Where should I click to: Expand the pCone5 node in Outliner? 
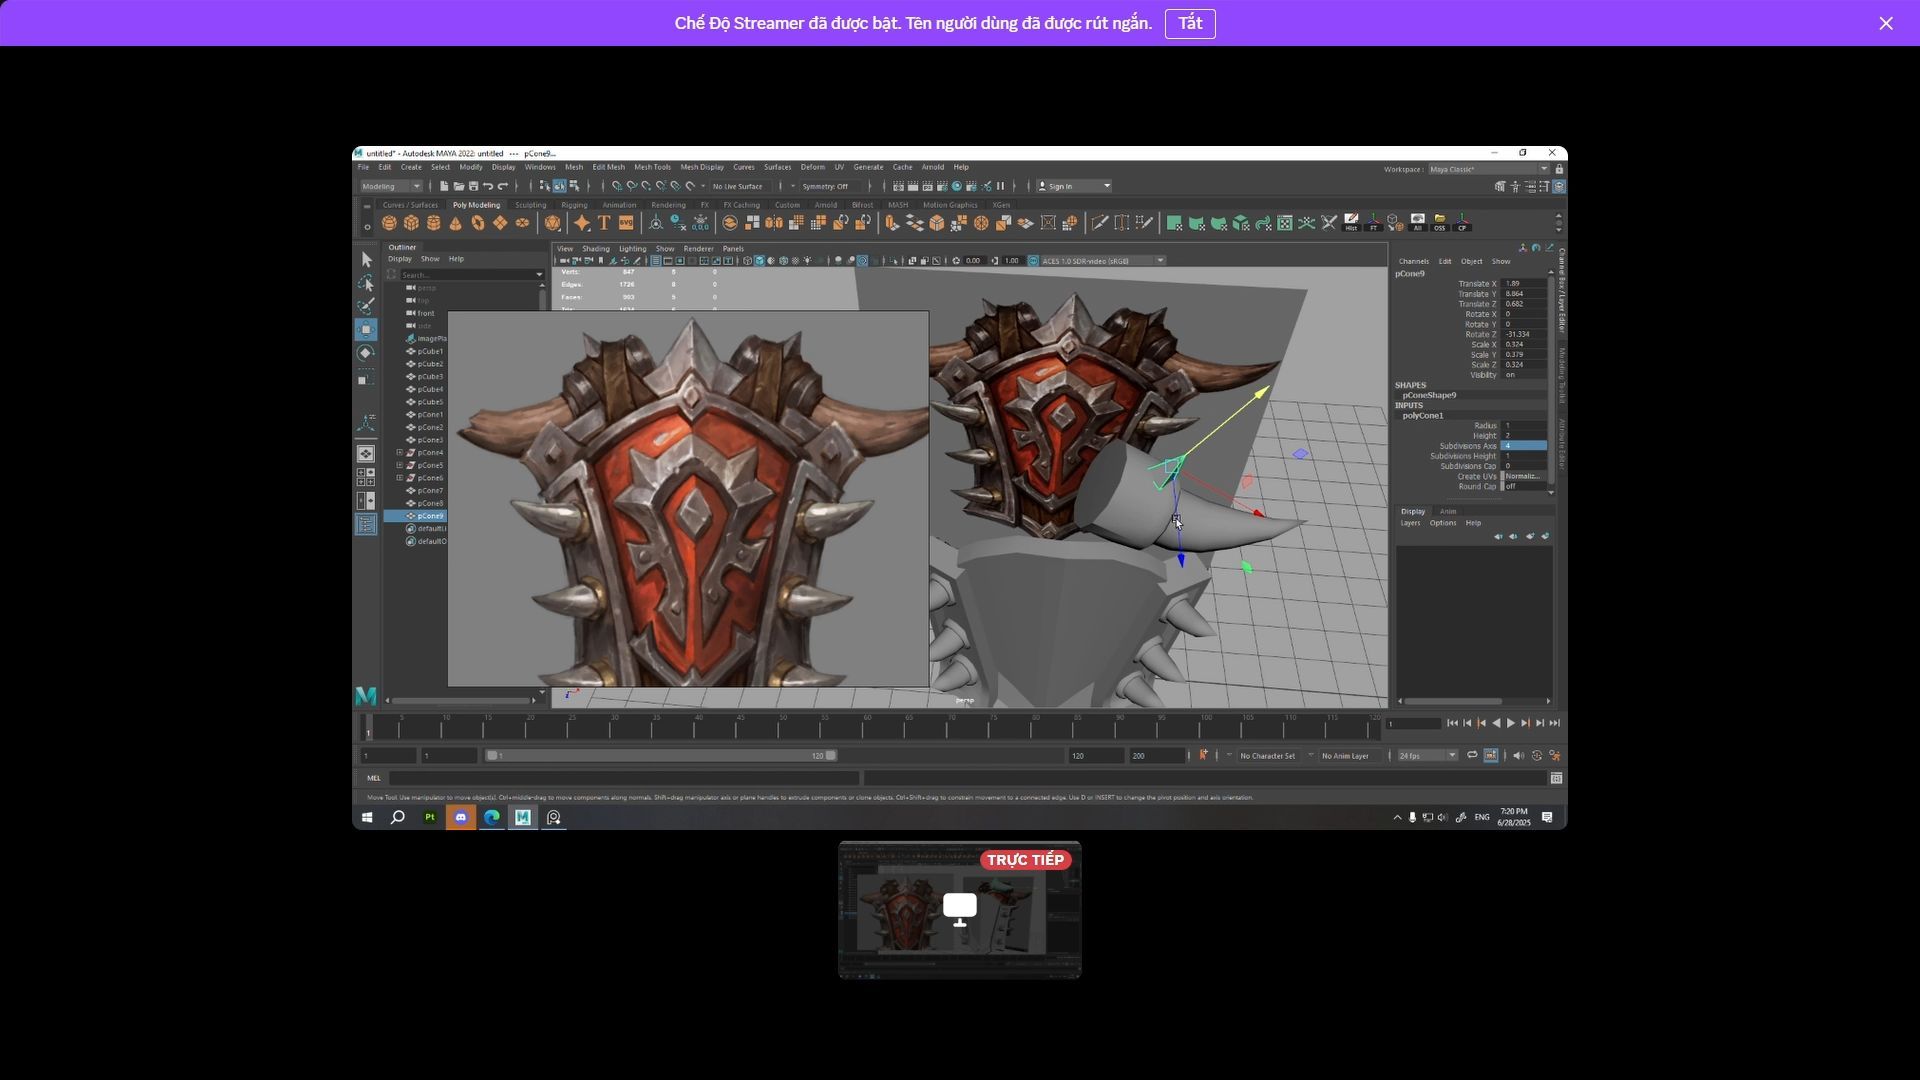click(x=400, y=465)
